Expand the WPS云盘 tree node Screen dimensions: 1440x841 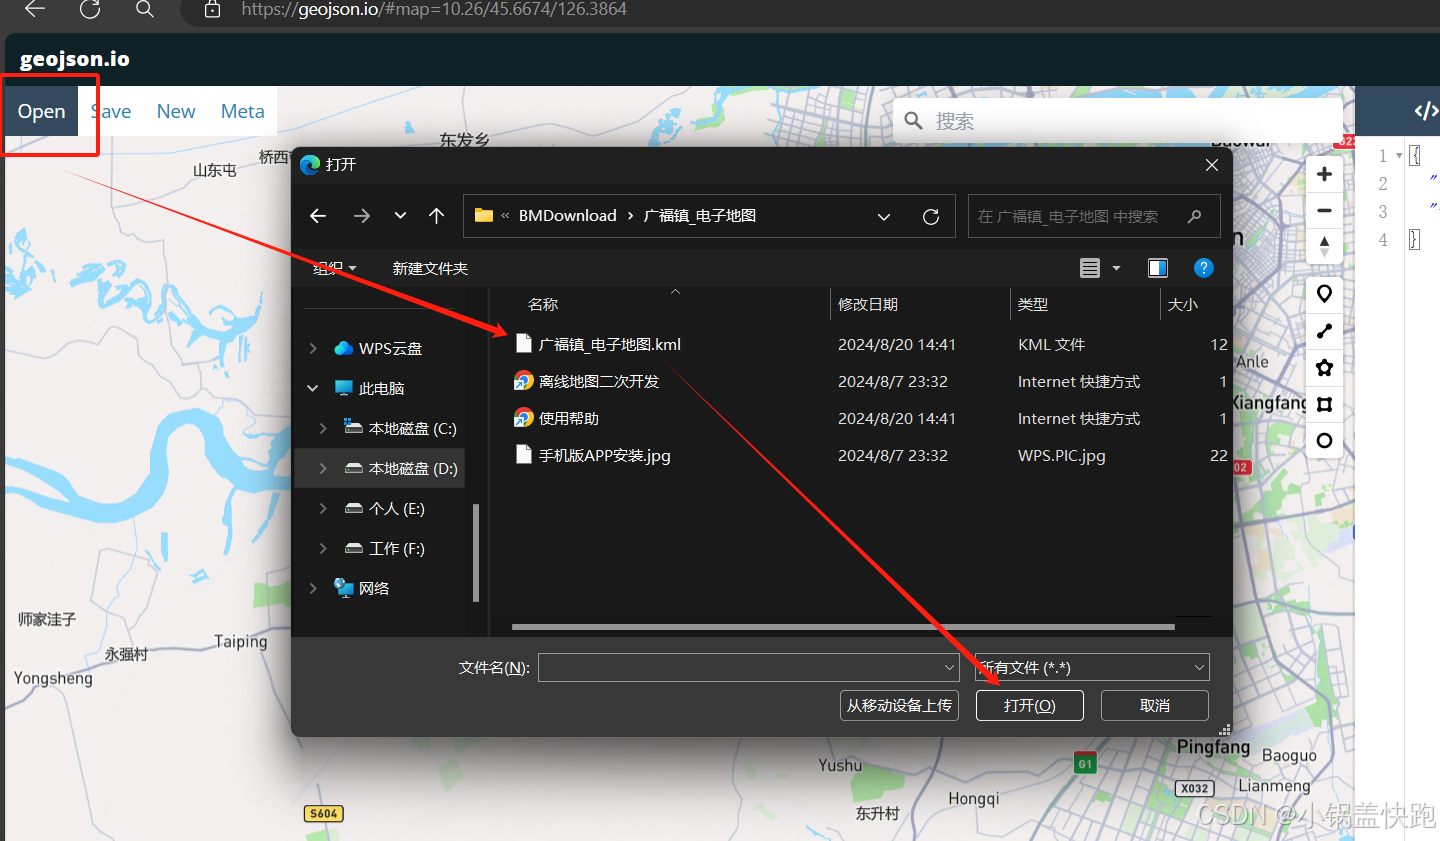[313, 348]
